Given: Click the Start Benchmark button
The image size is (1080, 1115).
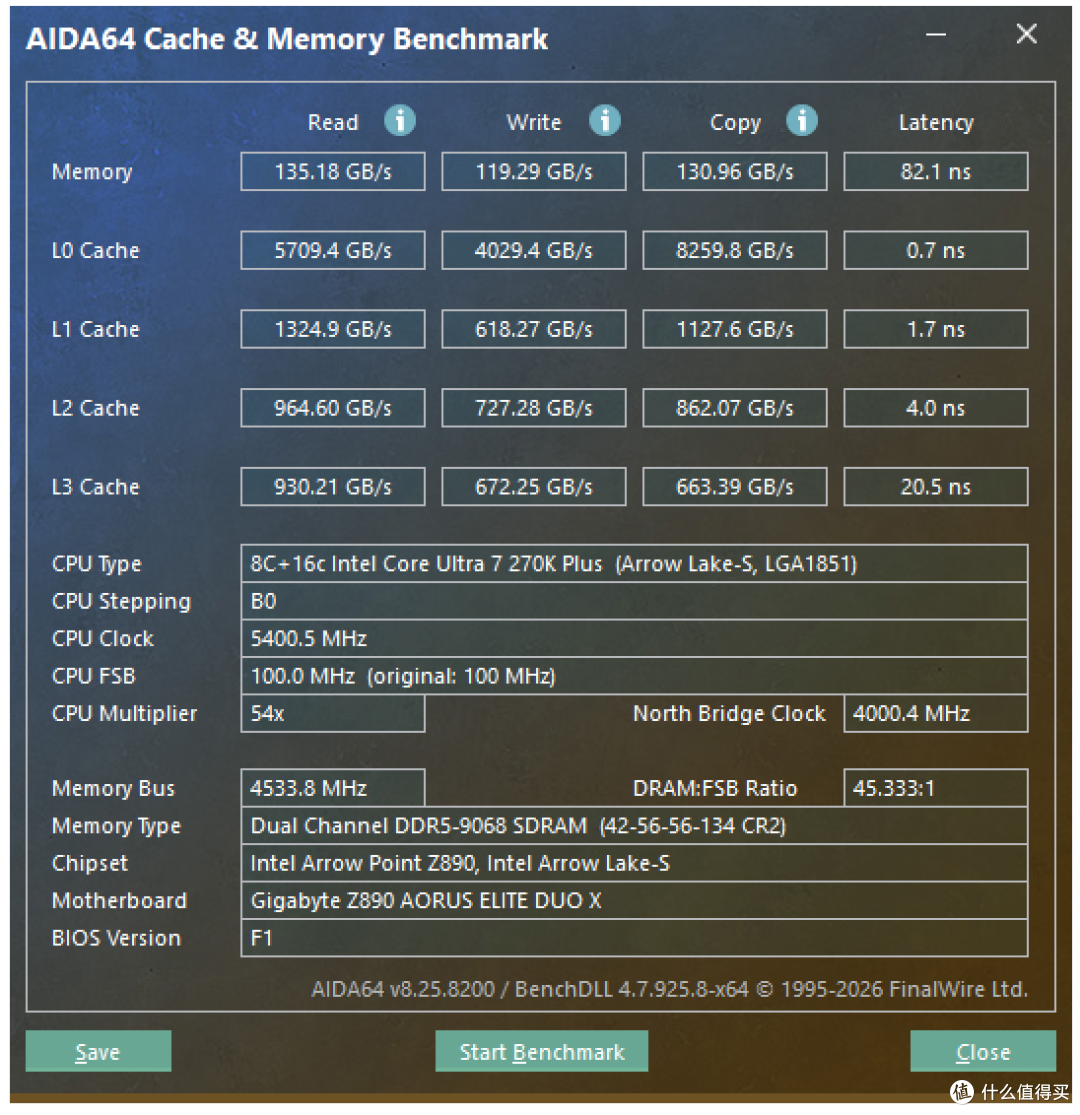Looking at the screenshot, I should [542, 1050].
